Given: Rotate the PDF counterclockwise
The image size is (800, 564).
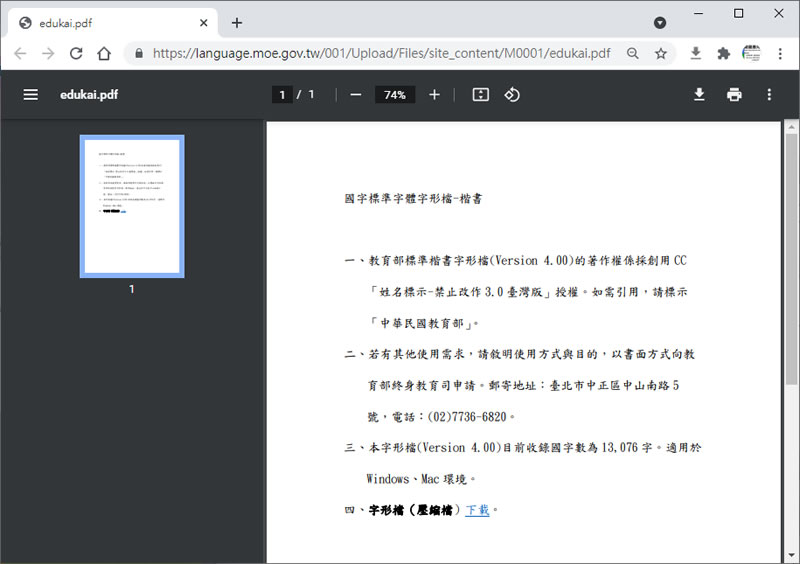Looking at the screenshot, I should coord(512,95).
